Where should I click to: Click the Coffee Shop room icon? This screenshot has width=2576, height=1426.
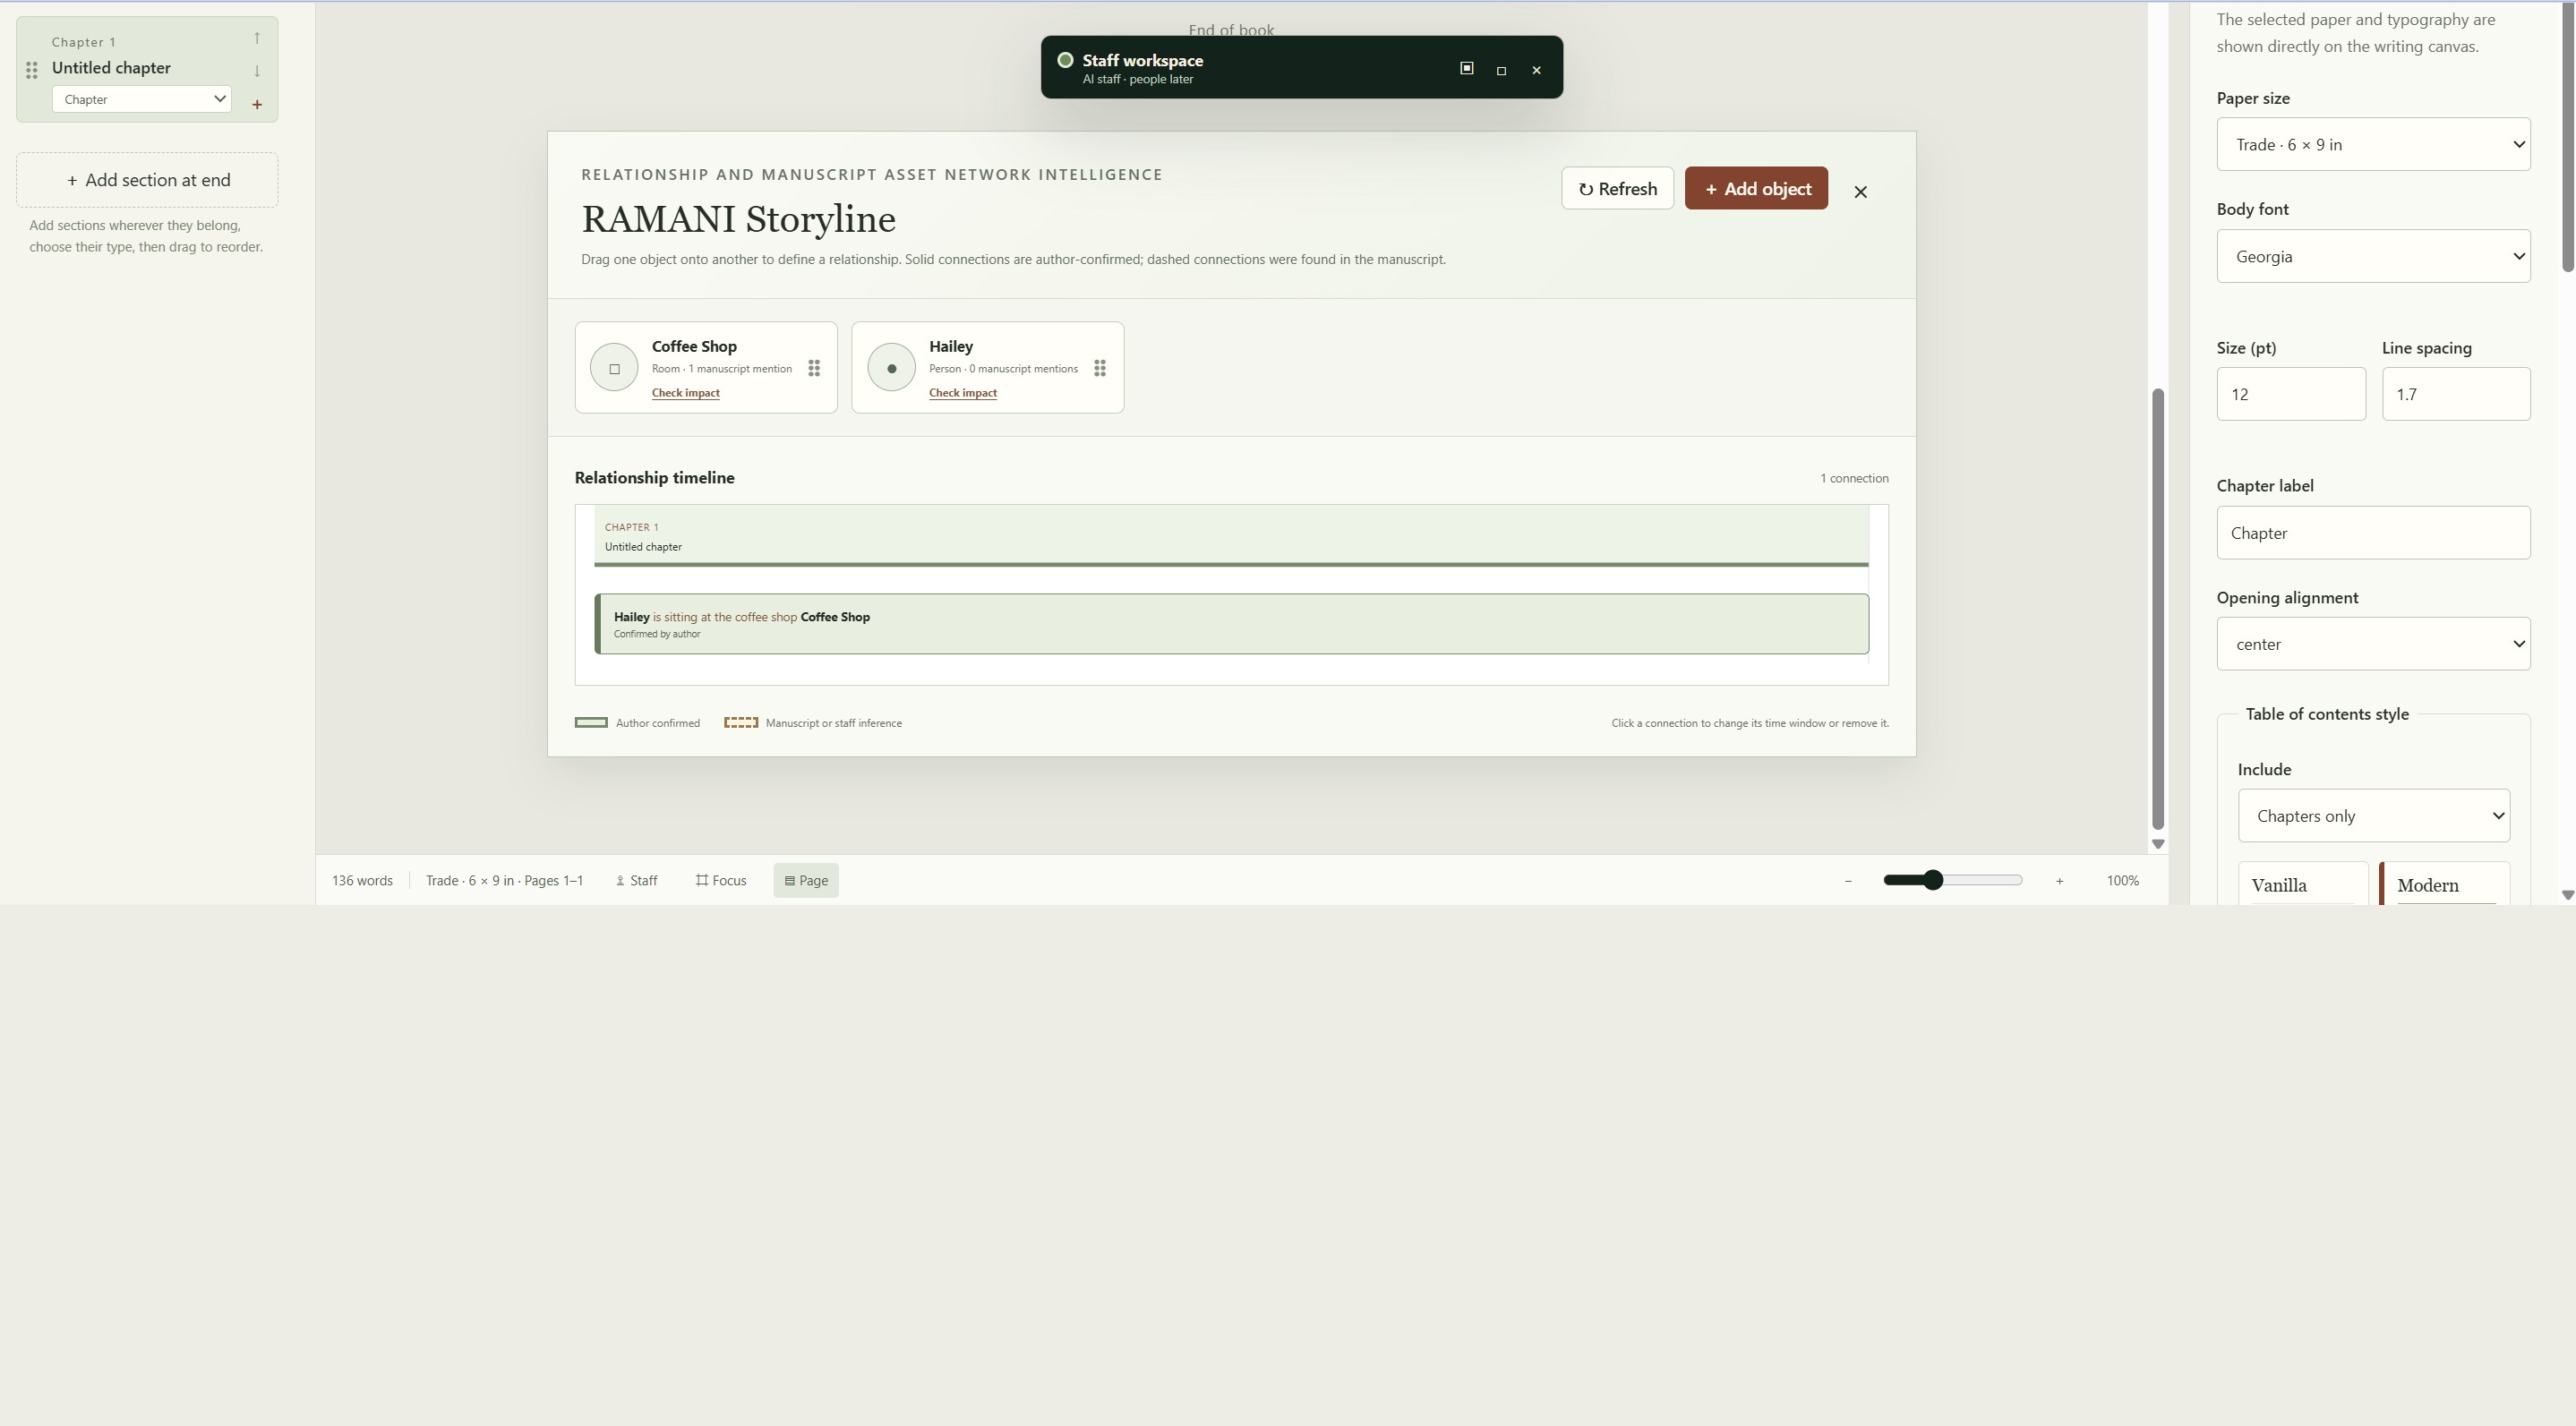pos(614,368)
